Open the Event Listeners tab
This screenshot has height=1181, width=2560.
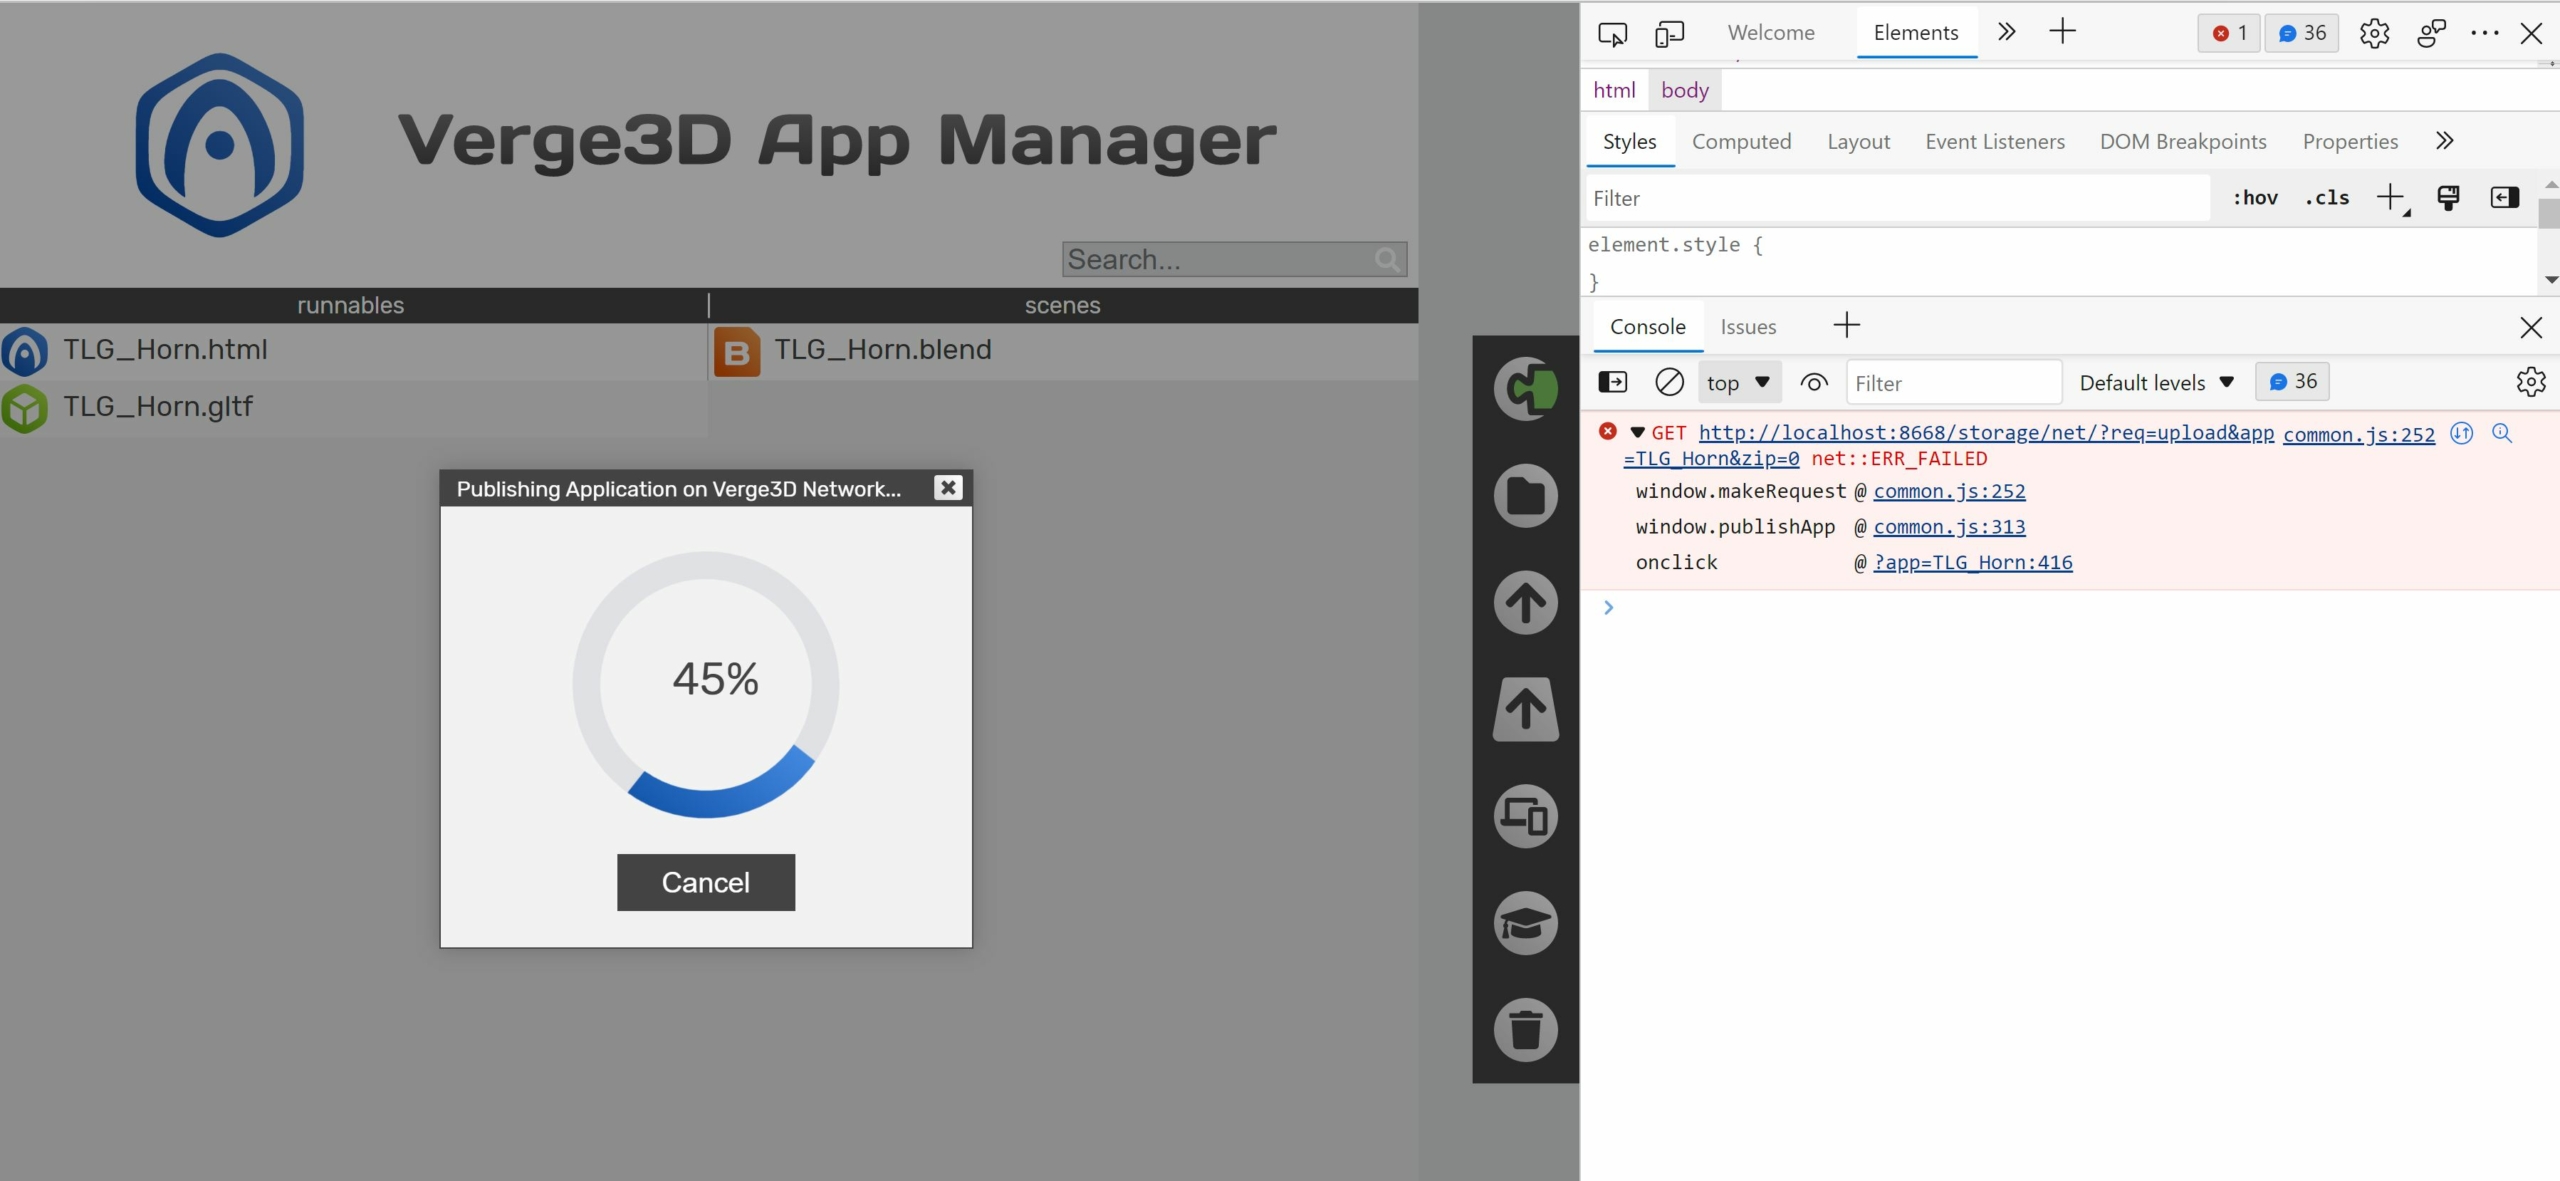point(1994,142)
